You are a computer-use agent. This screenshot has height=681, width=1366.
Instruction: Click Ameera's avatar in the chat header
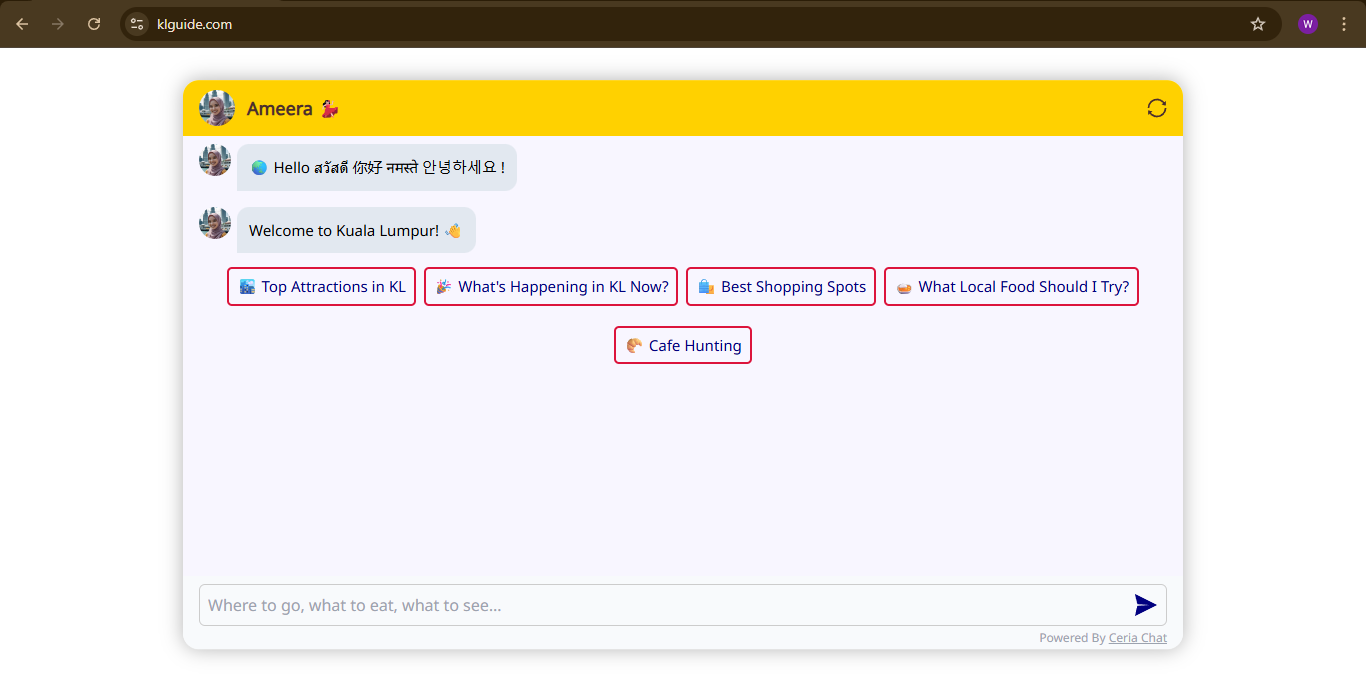216,108
